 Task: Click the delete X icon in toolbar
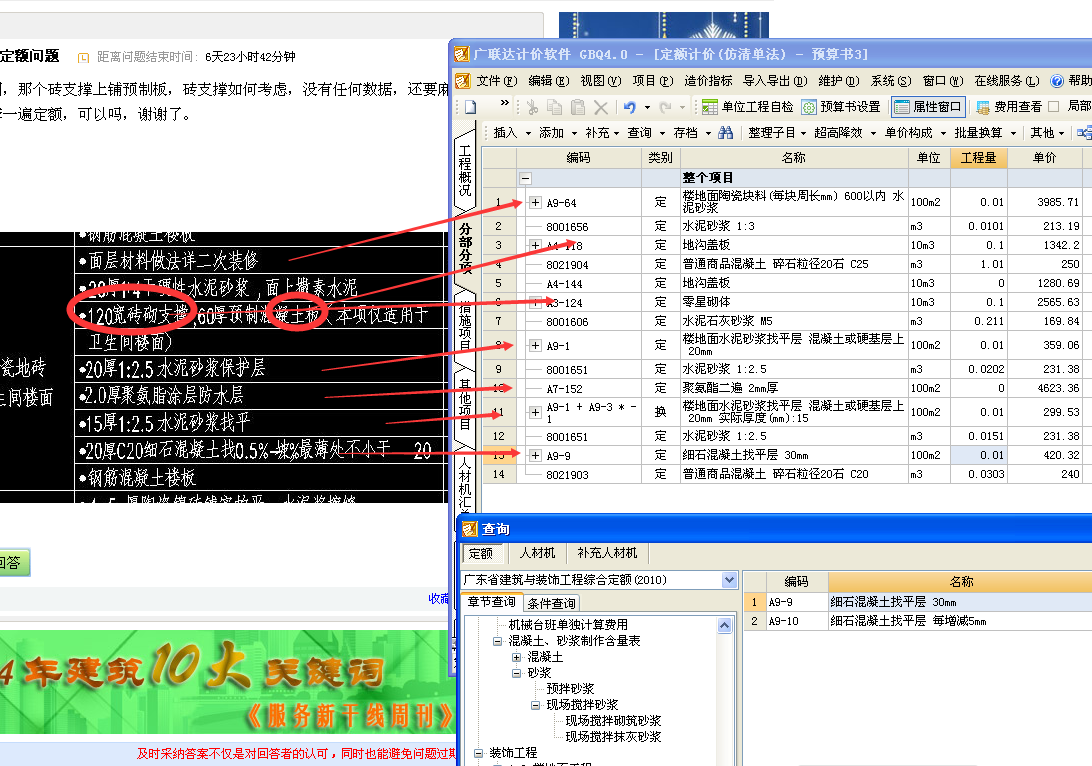coord(601,107)
